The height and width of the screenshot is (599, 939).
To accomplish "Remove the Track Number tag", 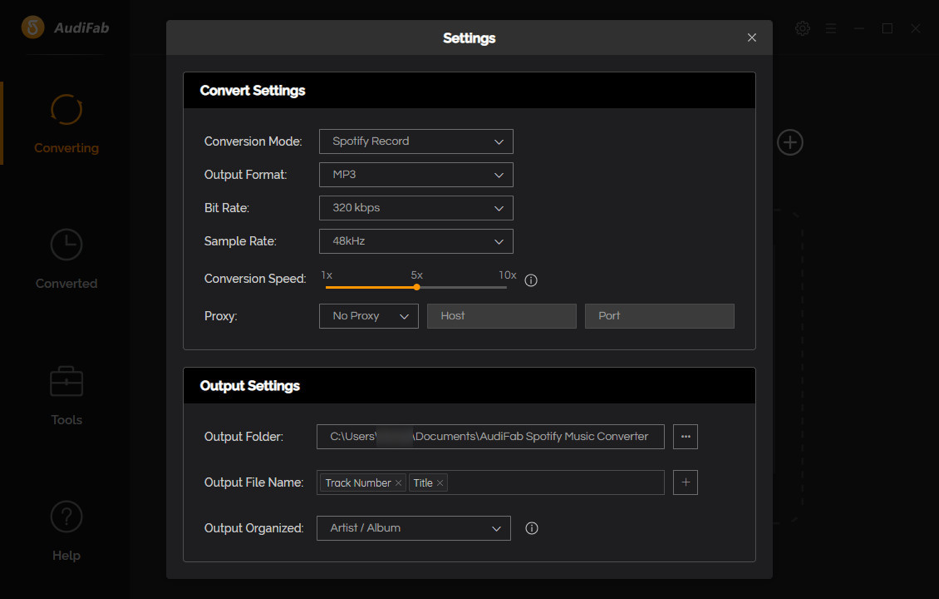I will pyautogui.click(x=398, y=484).
